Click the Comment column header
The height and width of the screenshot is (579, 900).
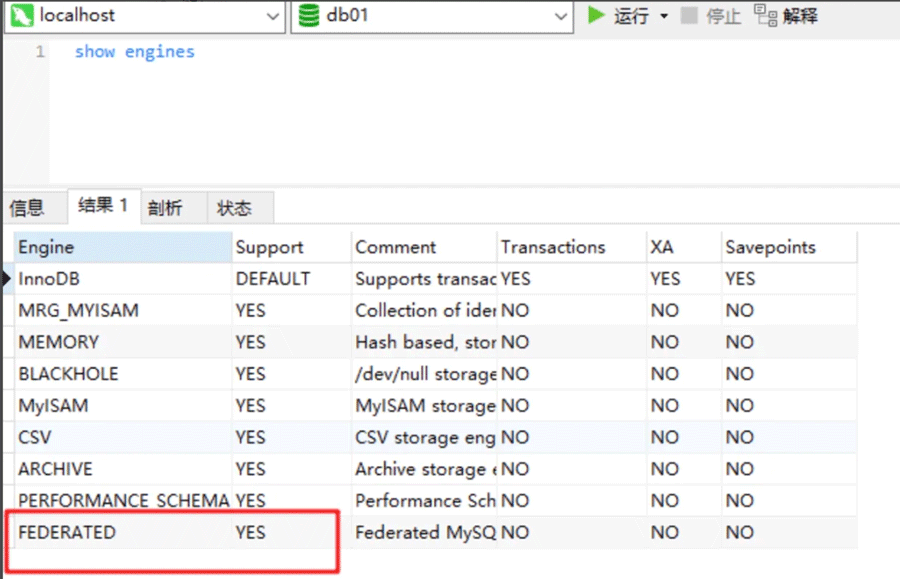pos(424,247)
